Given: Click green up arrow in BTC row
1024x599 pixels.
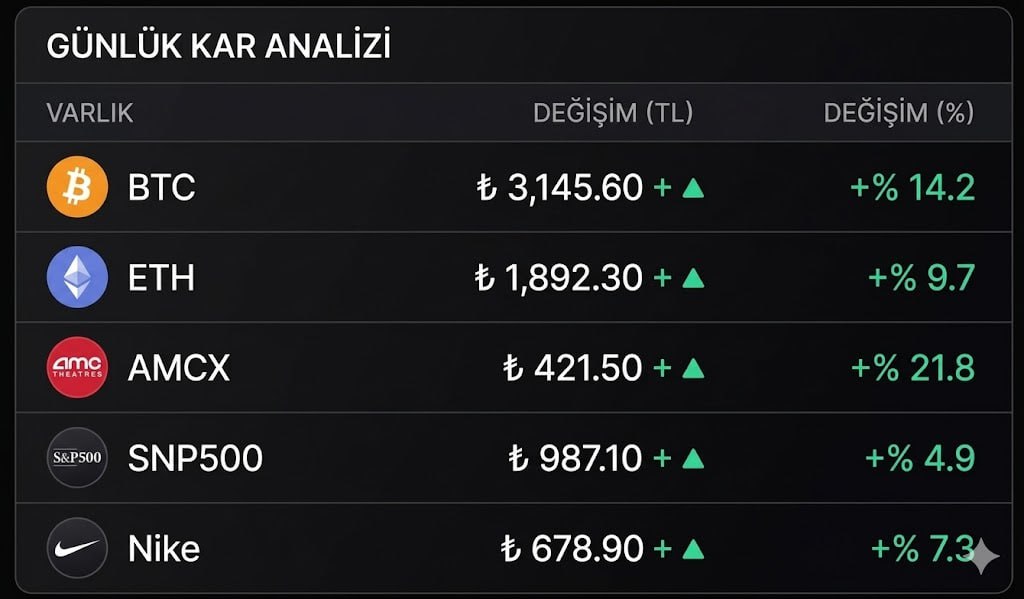Looking at the screenshot, I should [693, 187].
